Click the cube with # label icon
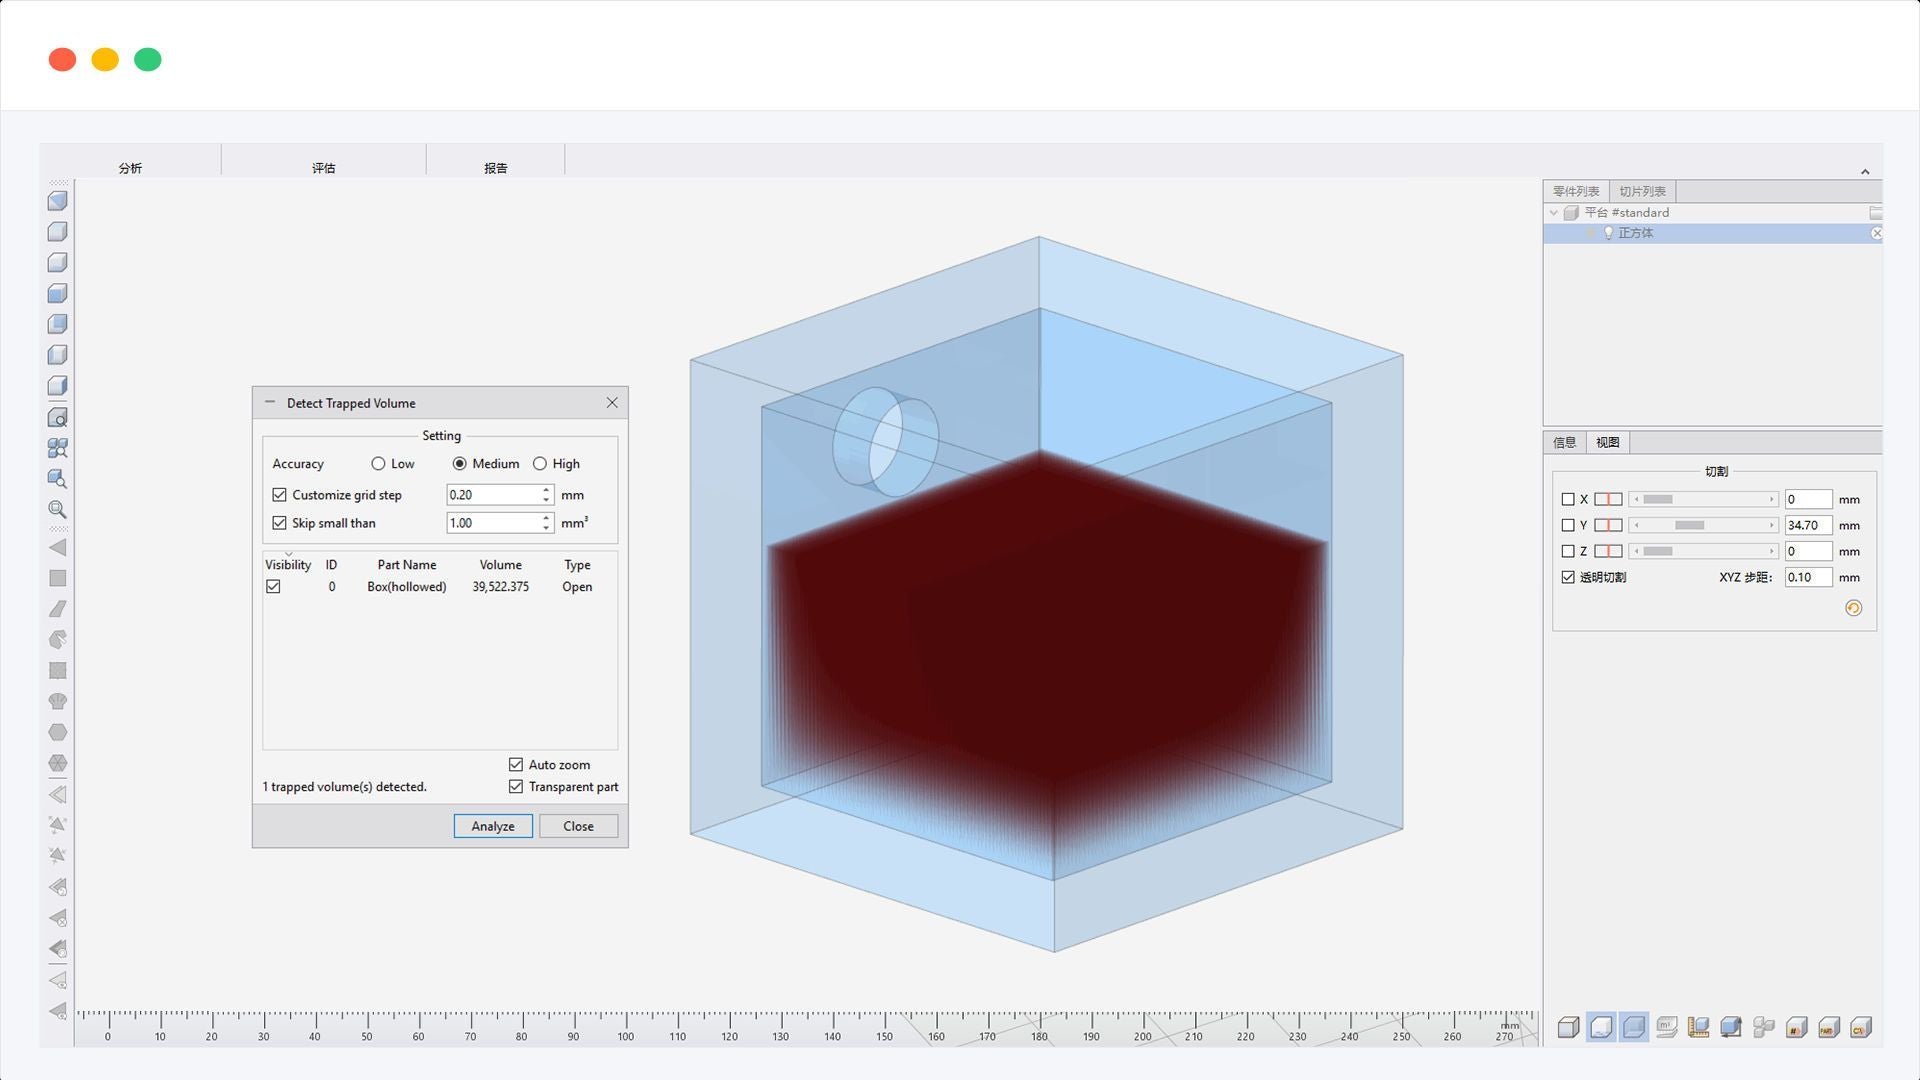 pos(1796,1027)
